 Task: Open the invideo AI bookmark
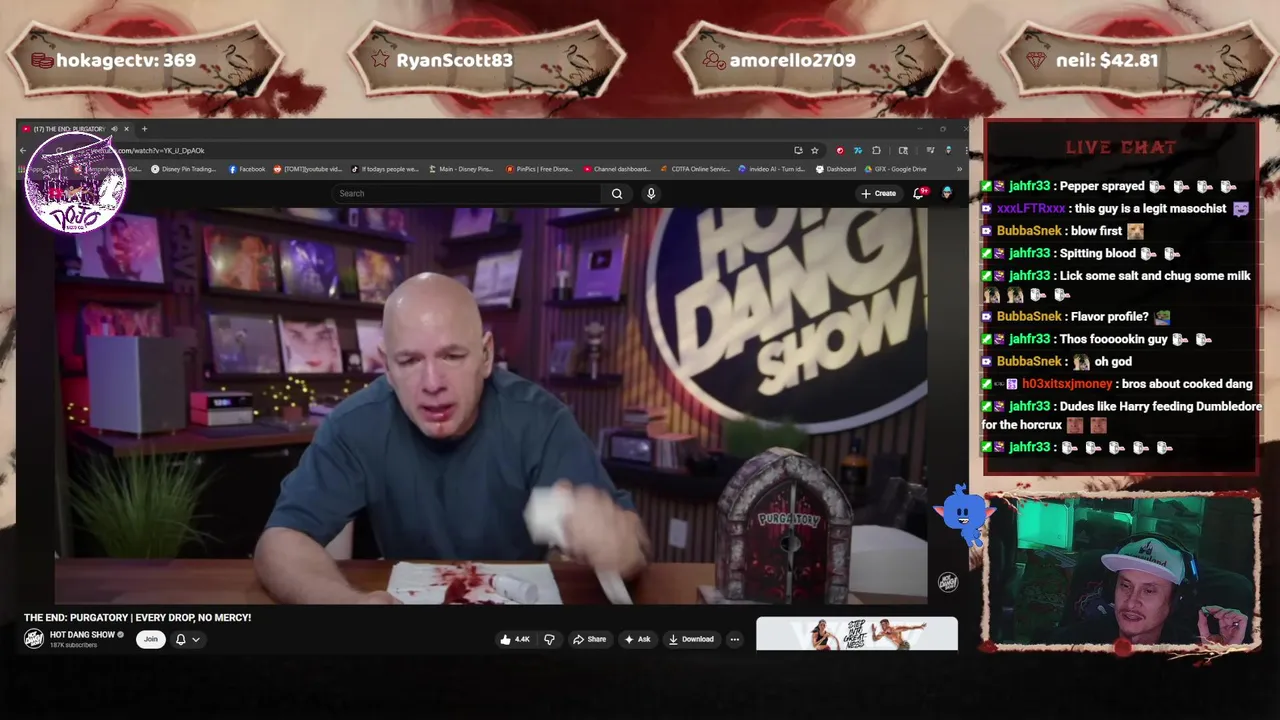773,169
